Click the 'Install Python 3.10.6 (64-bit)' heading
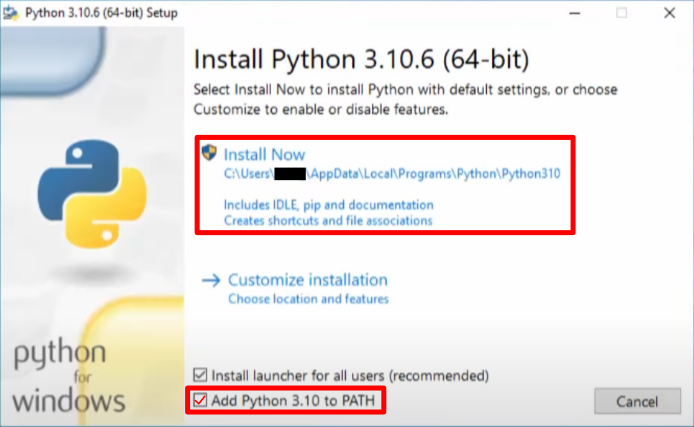694x427 pixels. 362,59
